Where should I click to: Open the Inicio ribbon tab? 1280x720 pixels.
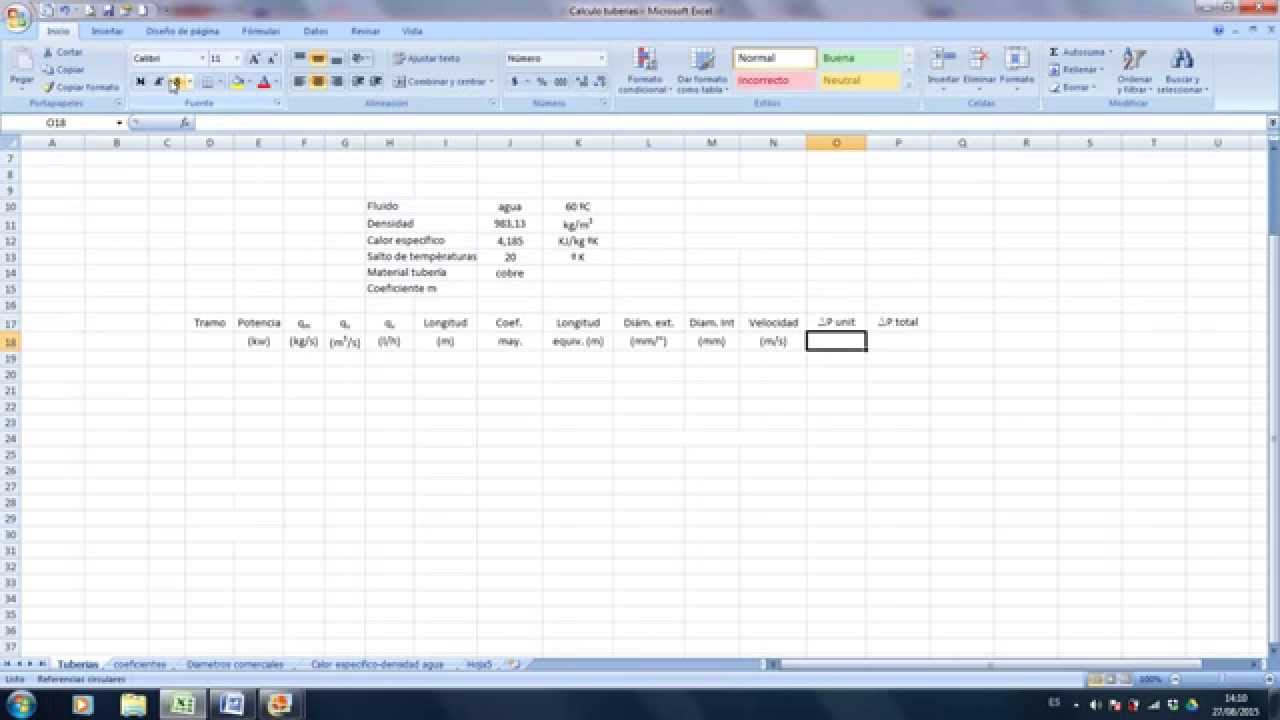(58, 31)
